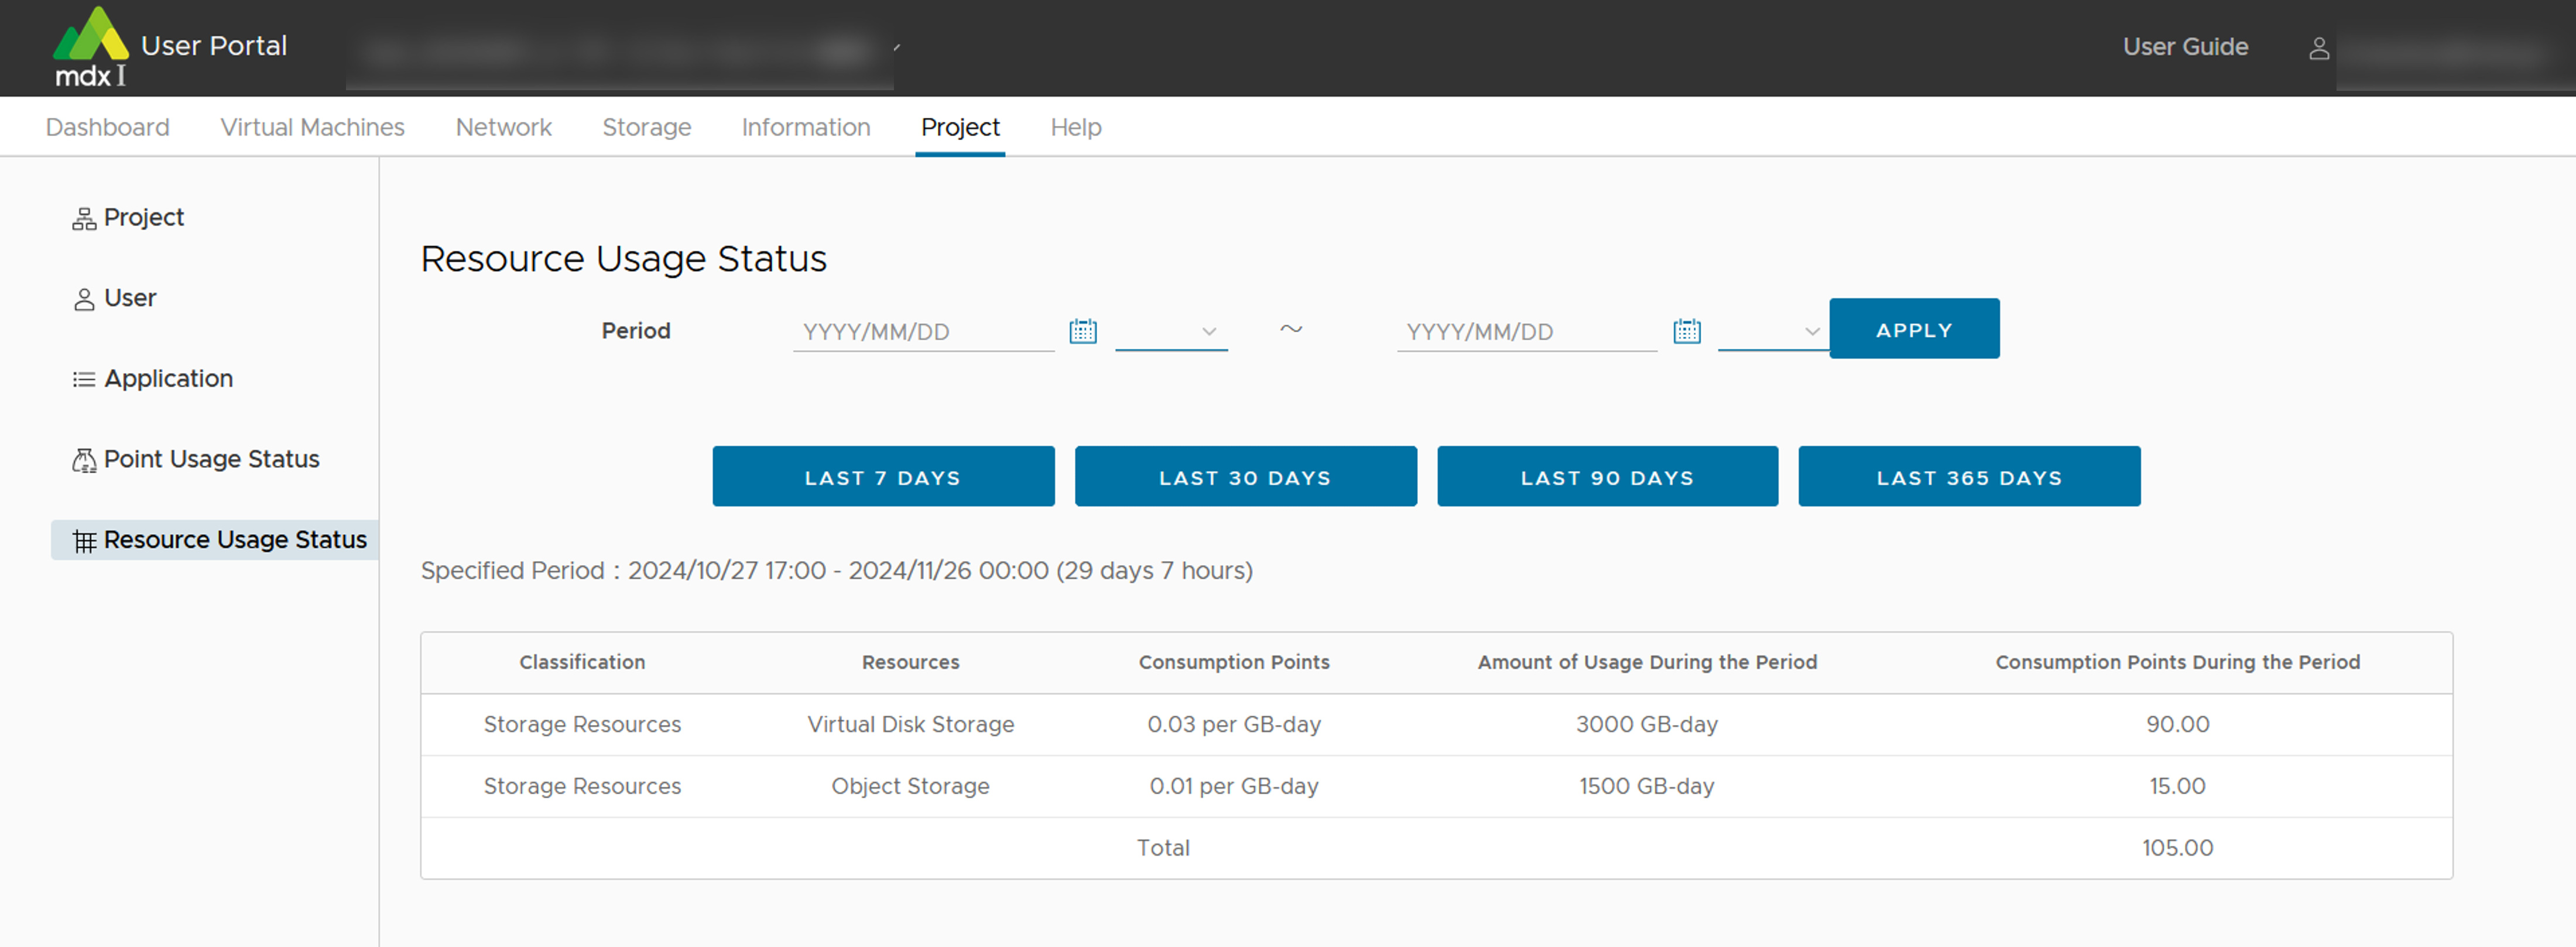
Task: Open User page from sidebar icon
Action: tap(84, 300)
